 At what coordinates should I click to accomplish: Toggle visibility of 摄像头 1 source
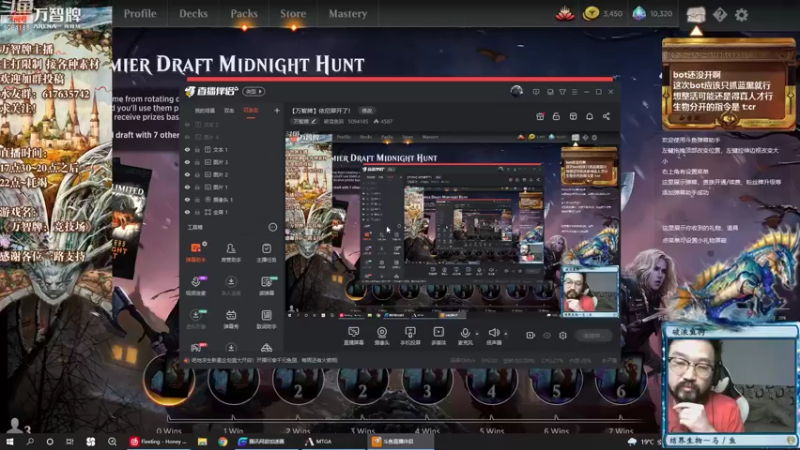(187, 199)
